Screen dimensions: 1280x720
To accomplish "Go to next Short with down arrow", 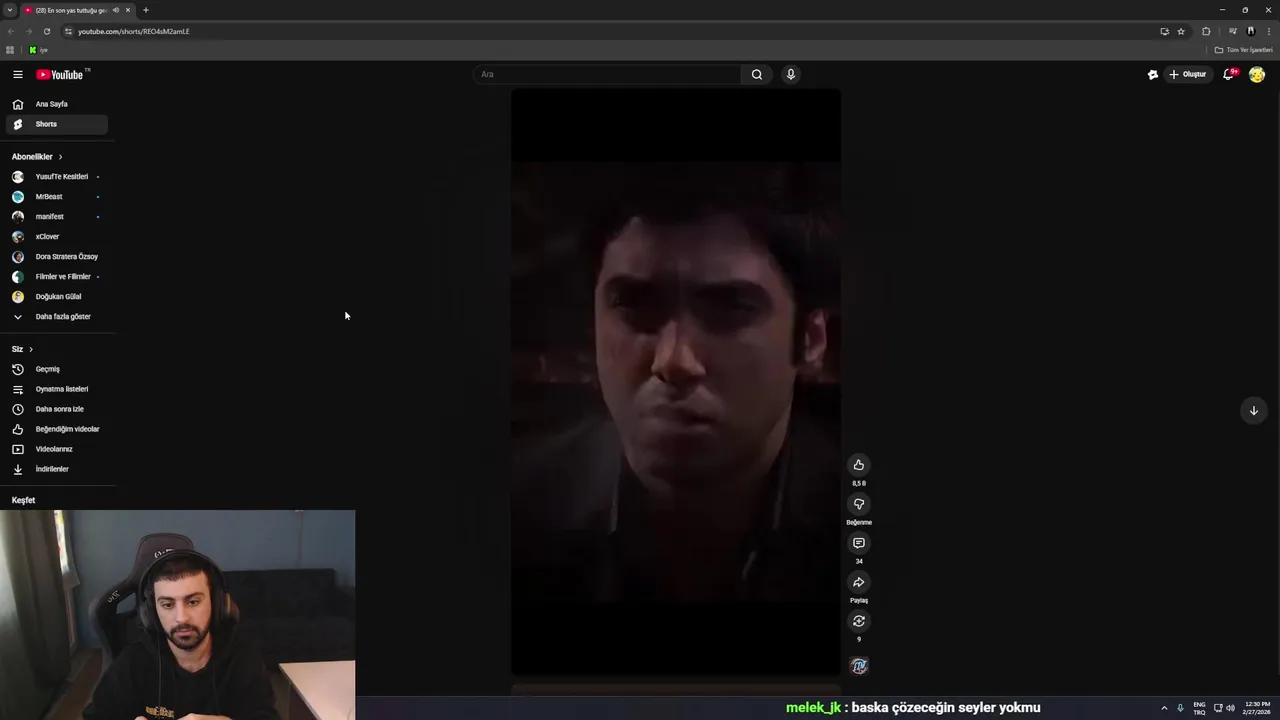I will pyautogui.click(x=1253, y=410).
